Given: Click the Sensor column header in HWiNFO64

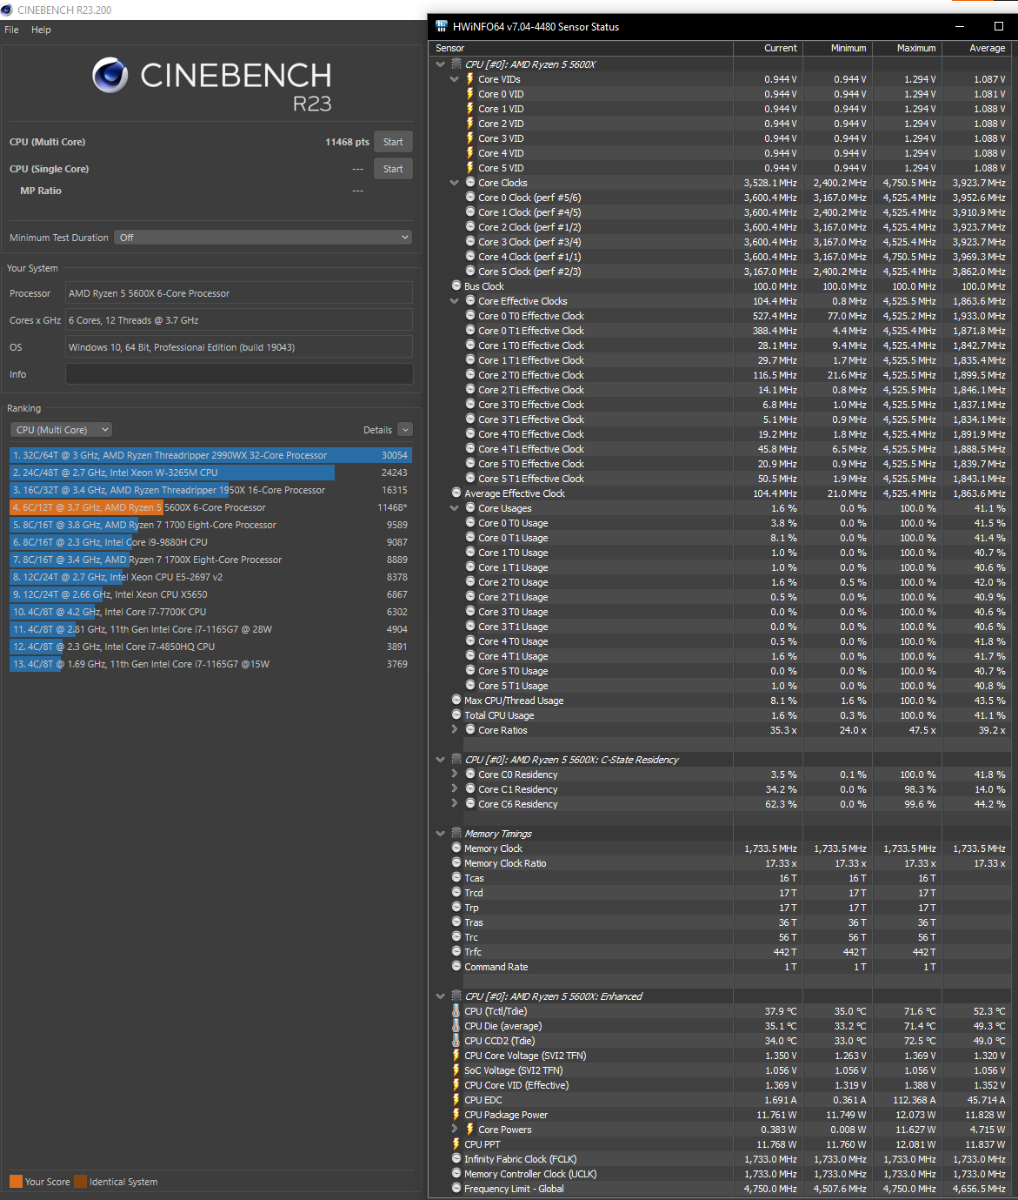Looking at the screenshot, I should coord(582,48).
